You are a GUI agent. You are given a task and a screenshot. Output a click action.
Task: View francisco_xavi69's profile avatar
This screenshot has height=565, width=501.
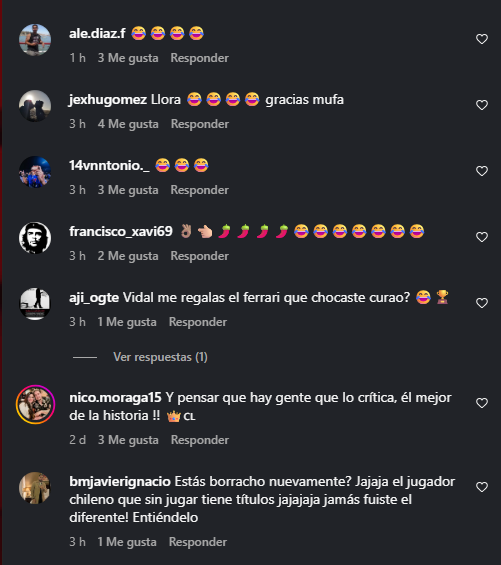tap(35, 238)
